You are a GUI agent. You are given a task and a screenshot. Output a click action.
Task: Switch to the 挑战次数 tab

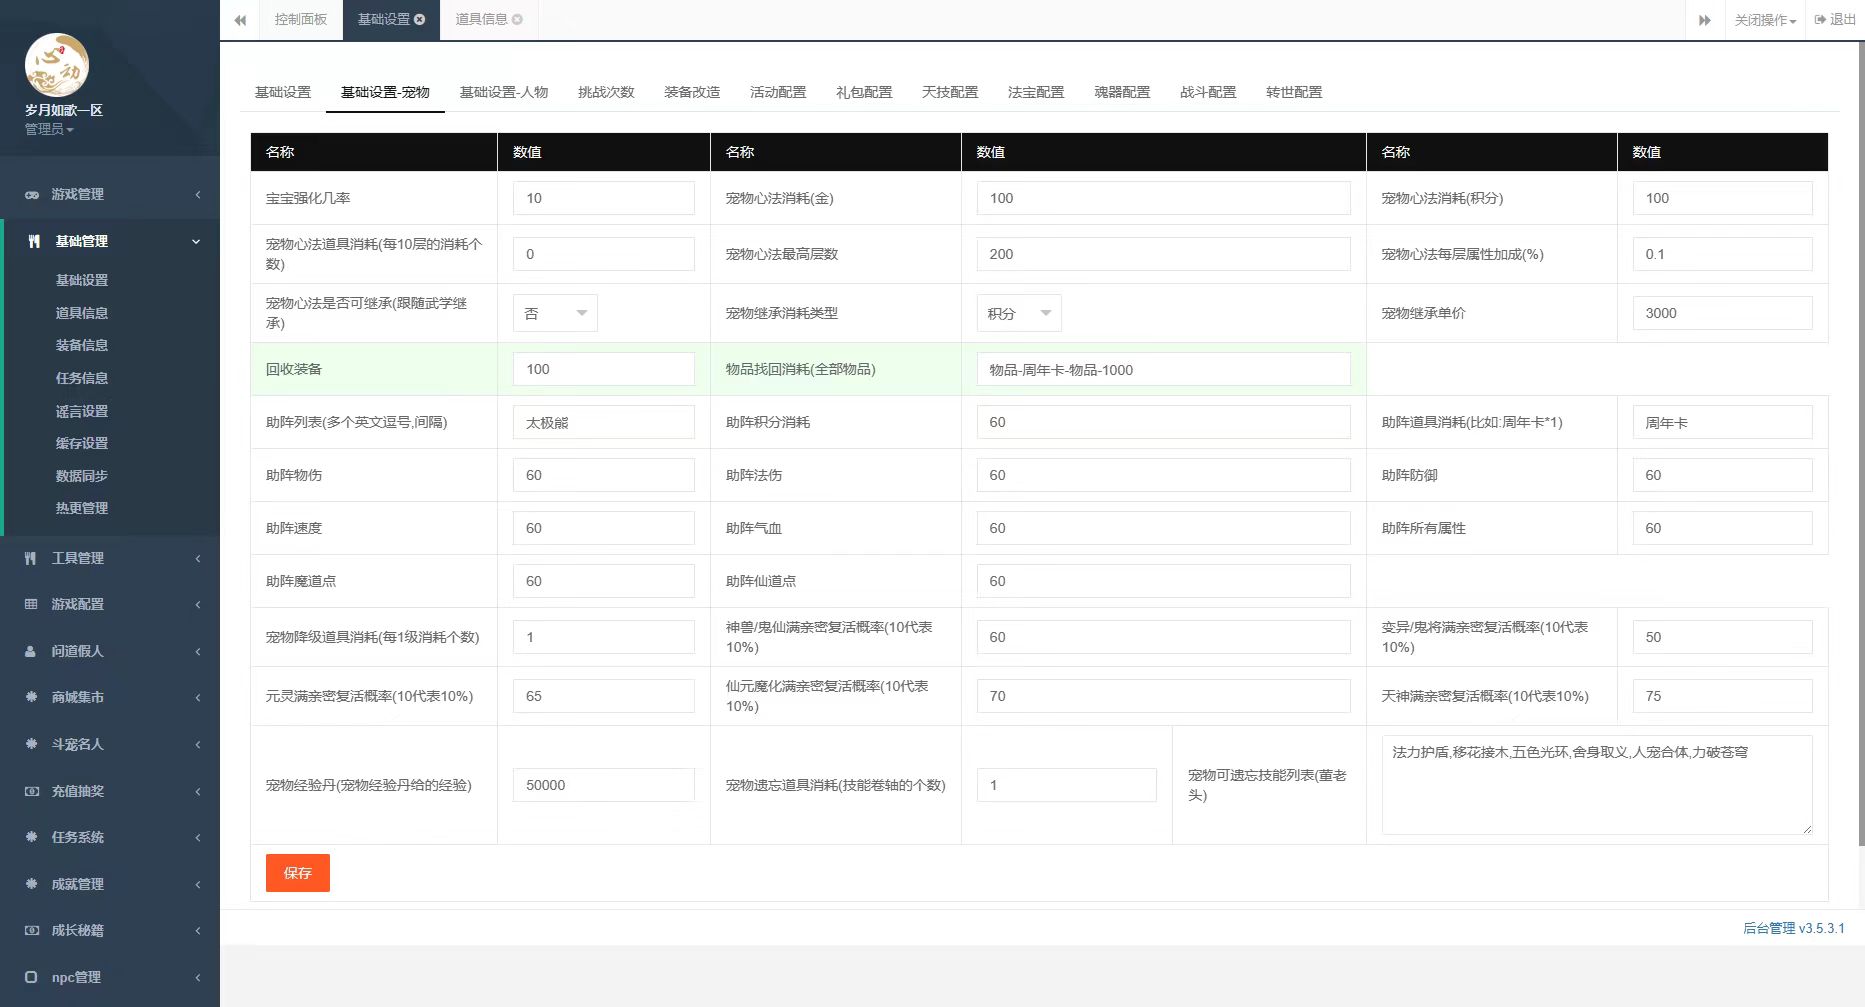click(x=606, y=92)
